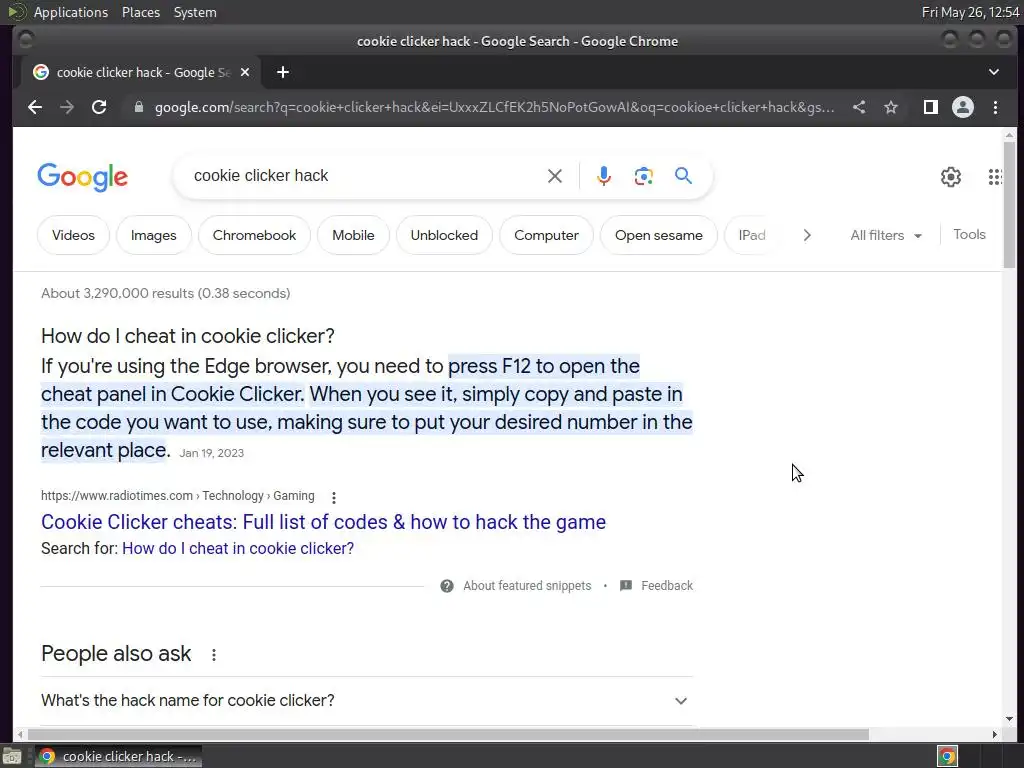Share this page using the share icon
Screen dimensions: 1024x768
tap(859, 107)
